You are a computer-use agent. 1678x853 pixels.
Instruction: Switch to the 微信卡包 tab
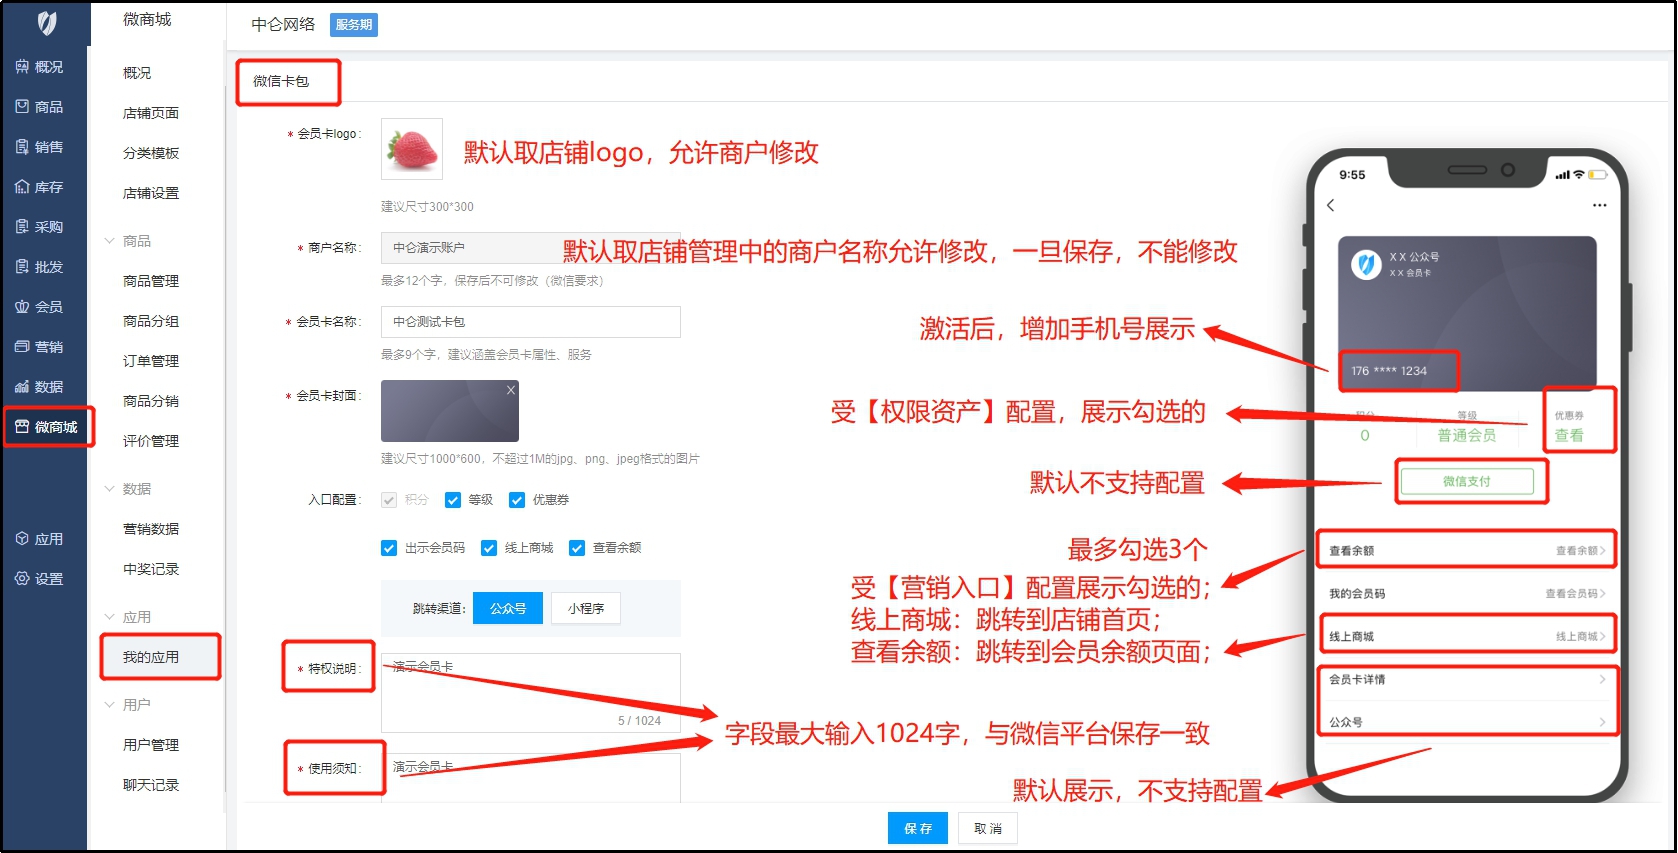(x=281, y=81)
